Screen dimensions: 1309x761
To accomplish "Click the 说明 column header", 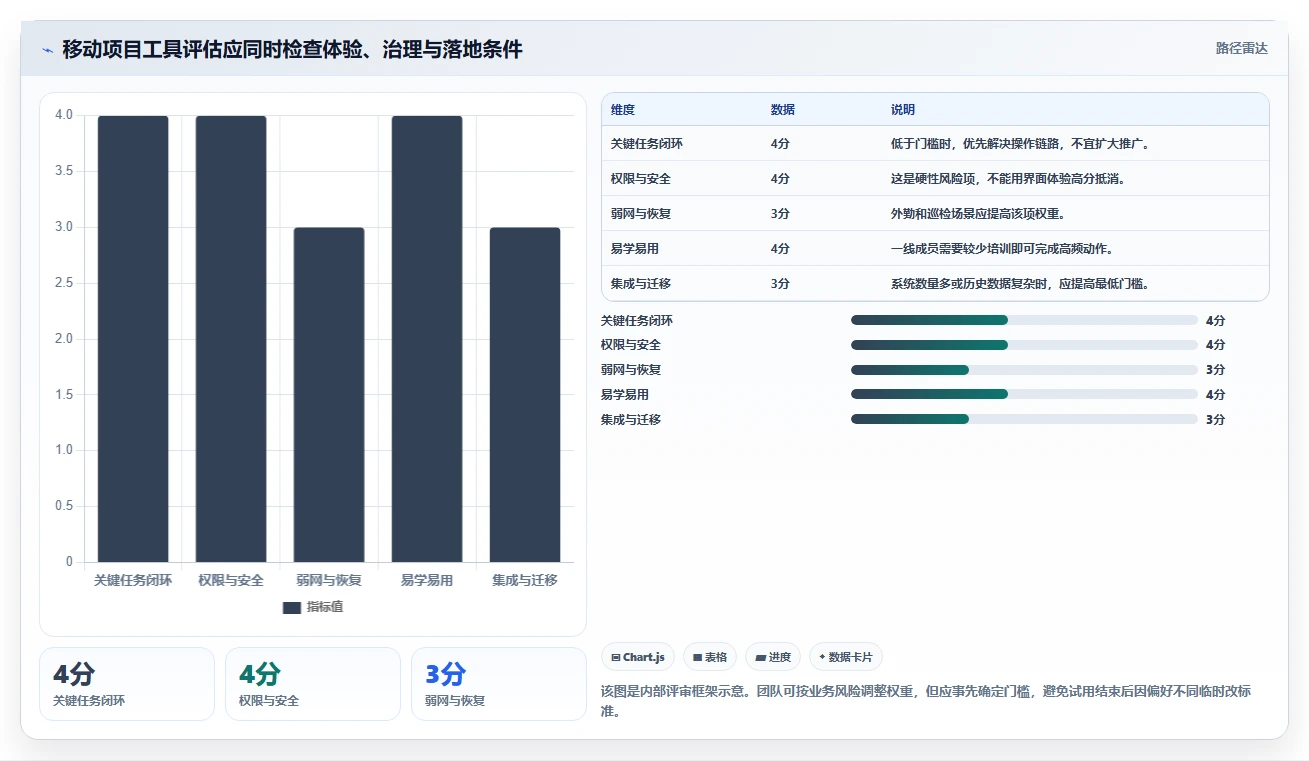I will click(903, 110).
